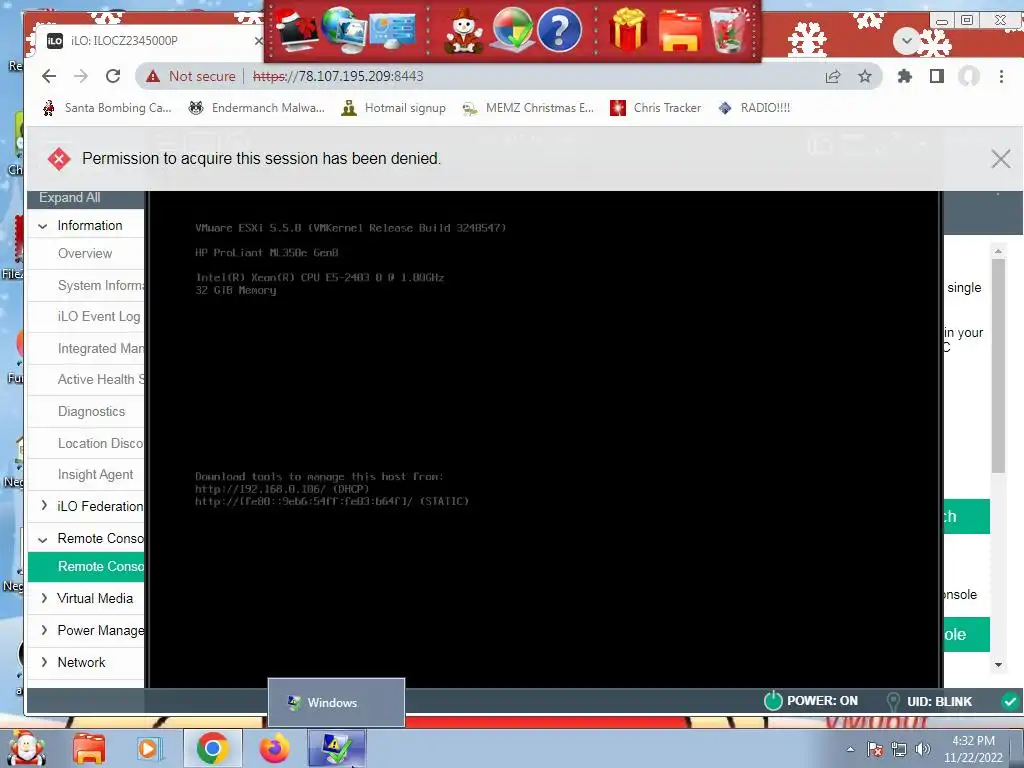The width and height of the screenshot is (1024, 768).
Task: Click the gift box dock icon
Action: pyautogui.click(x=628, y=30)
